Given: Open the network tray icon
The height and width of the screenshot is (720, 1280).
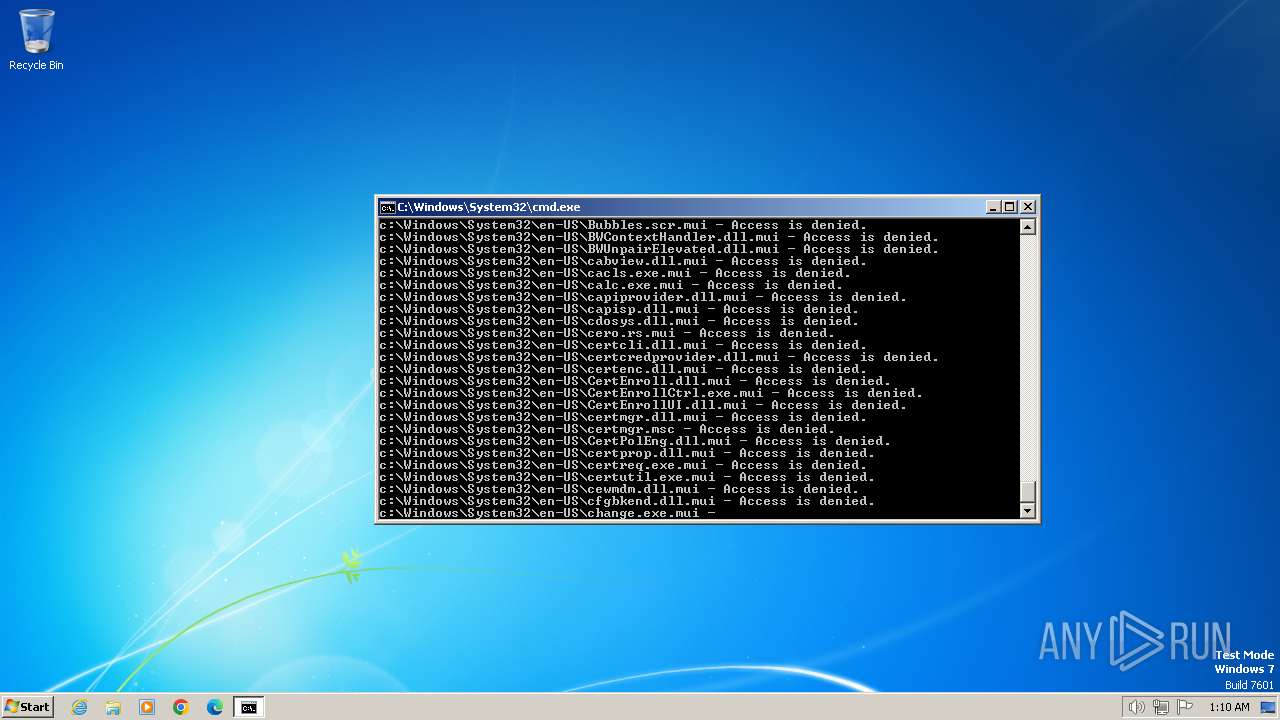Looking at the screenshot, I should click(x=1161, y=707).
